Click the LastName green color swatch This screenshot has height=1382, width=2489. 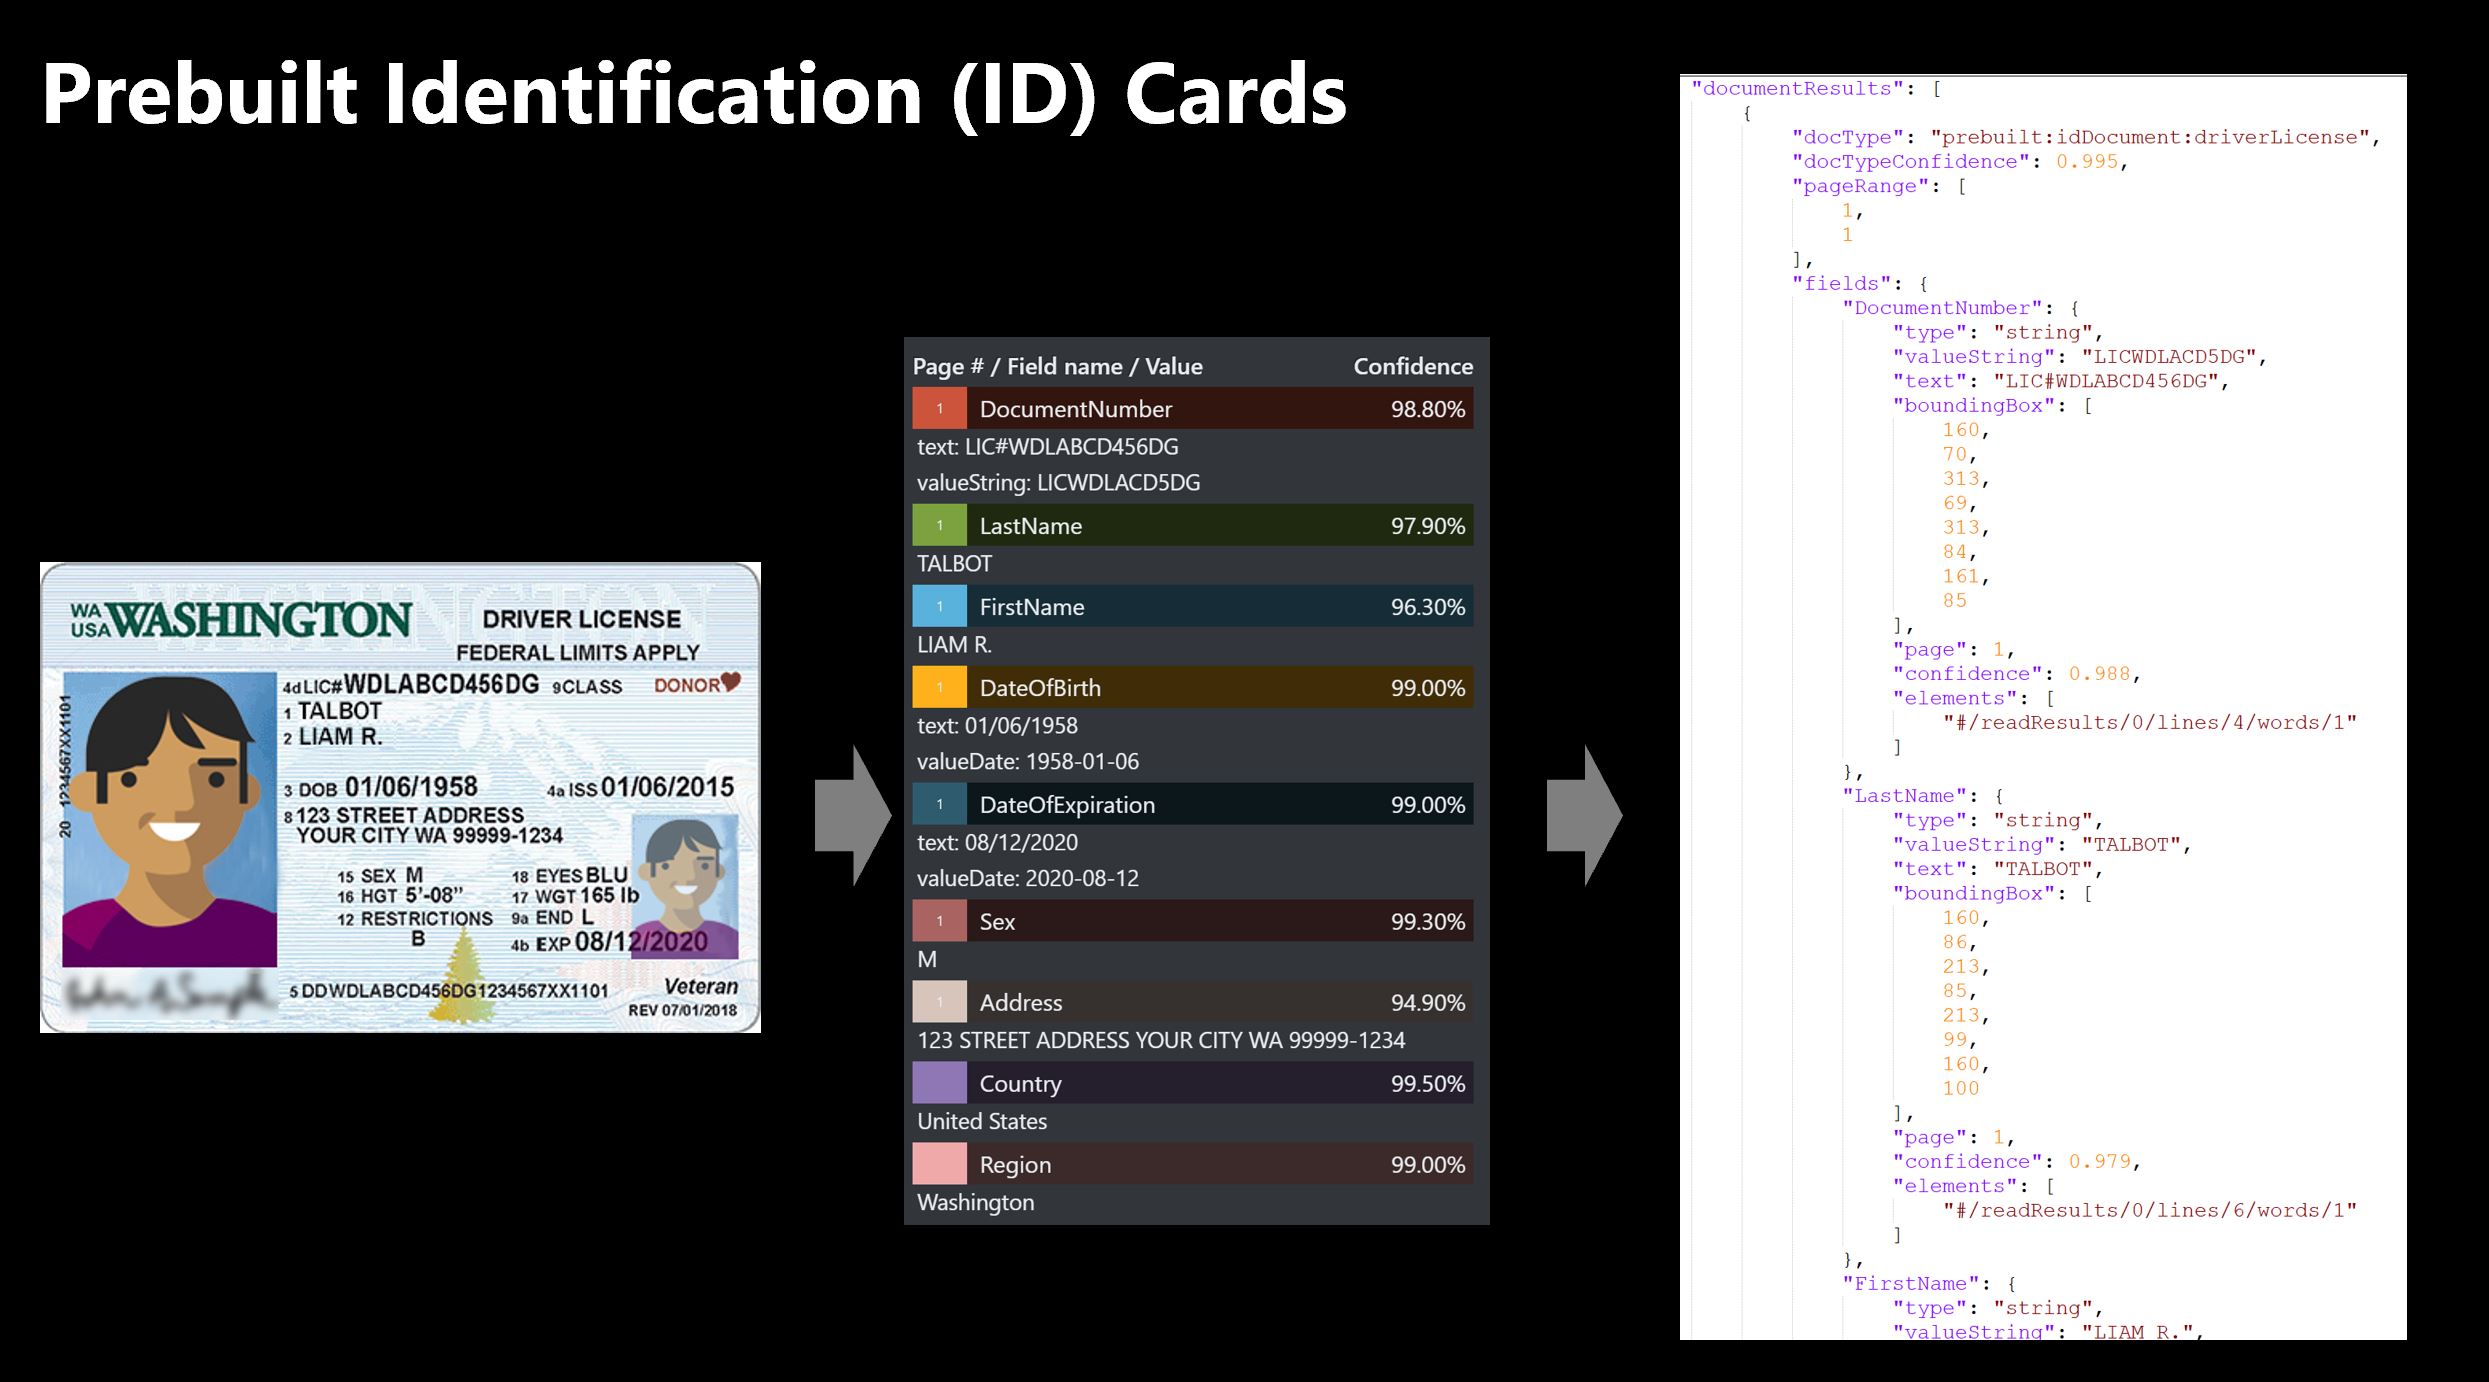tap(939, 526)
